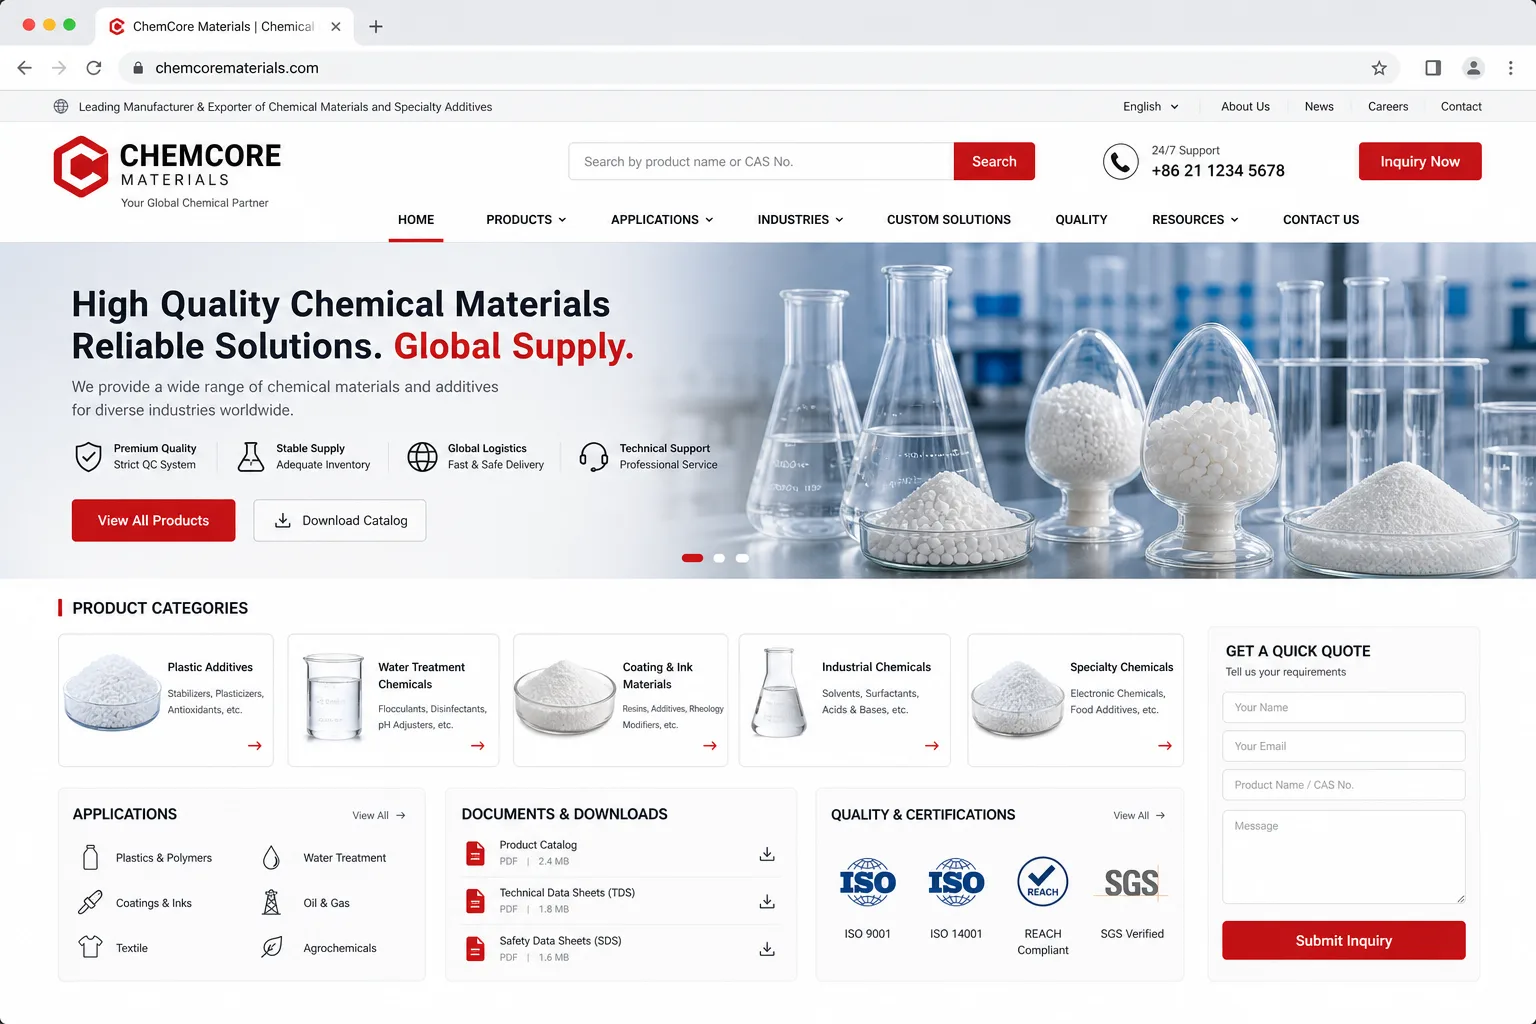Download Technical Data Sheets file
The height and width of the screenshot is (1024, 1536).
(767, 902)
